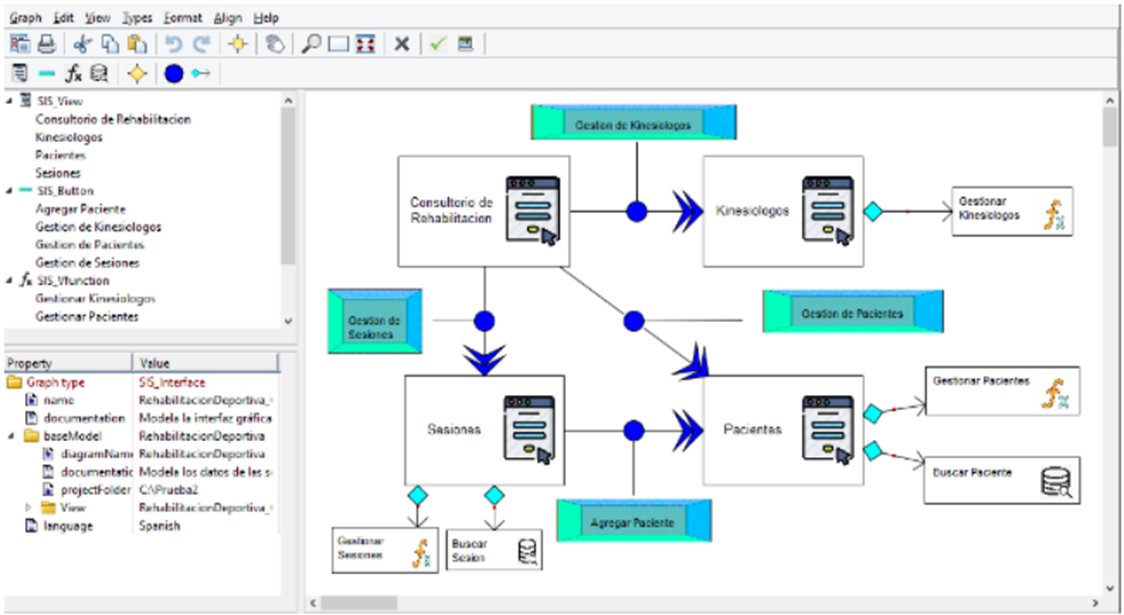Open the magnifier zoom tool
1124x615 pixels.
click(x=310, y=44)
